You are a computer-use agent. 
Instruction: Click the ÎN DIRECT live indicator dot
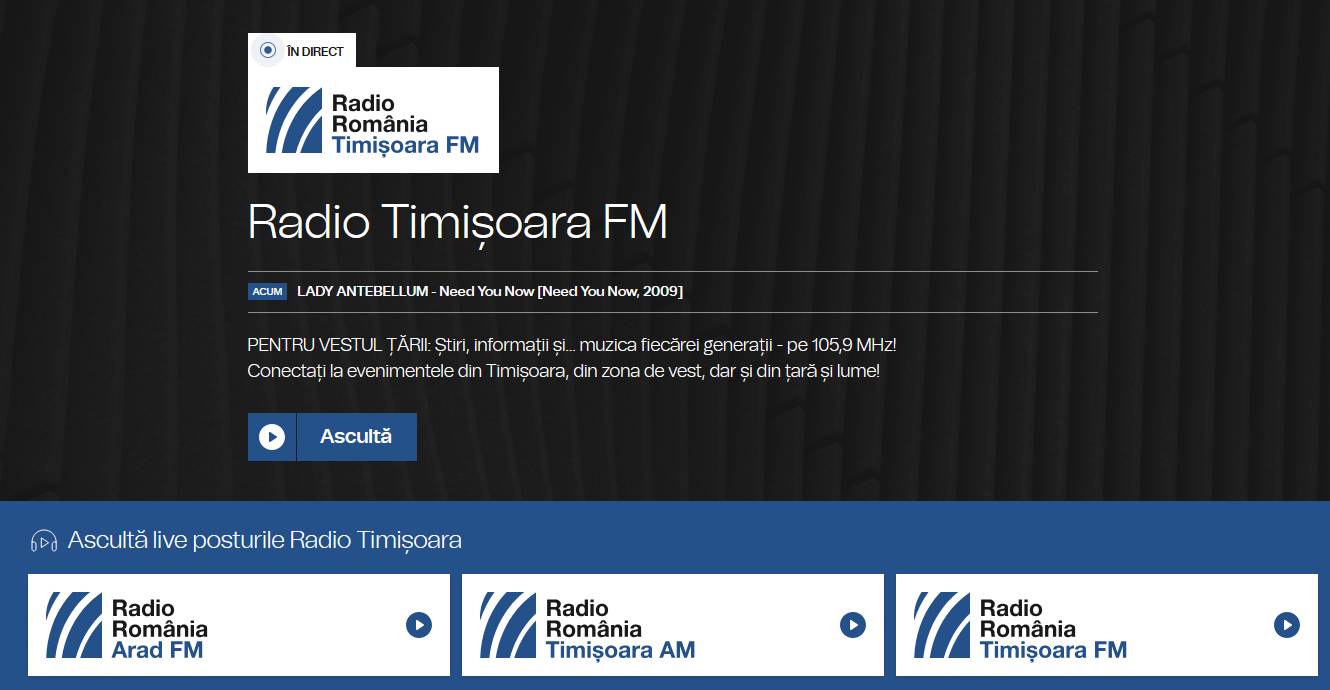[x=268, y=51]
